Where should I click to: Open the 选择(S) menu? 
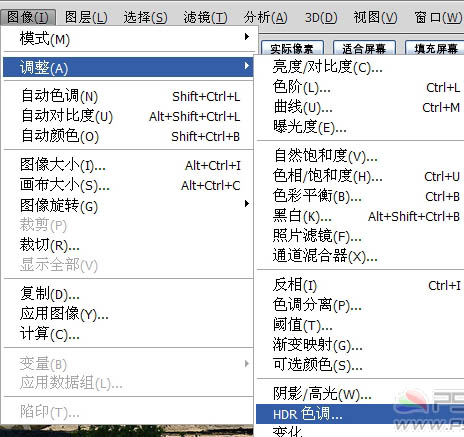pyautogui.click(x=145, y=17)
